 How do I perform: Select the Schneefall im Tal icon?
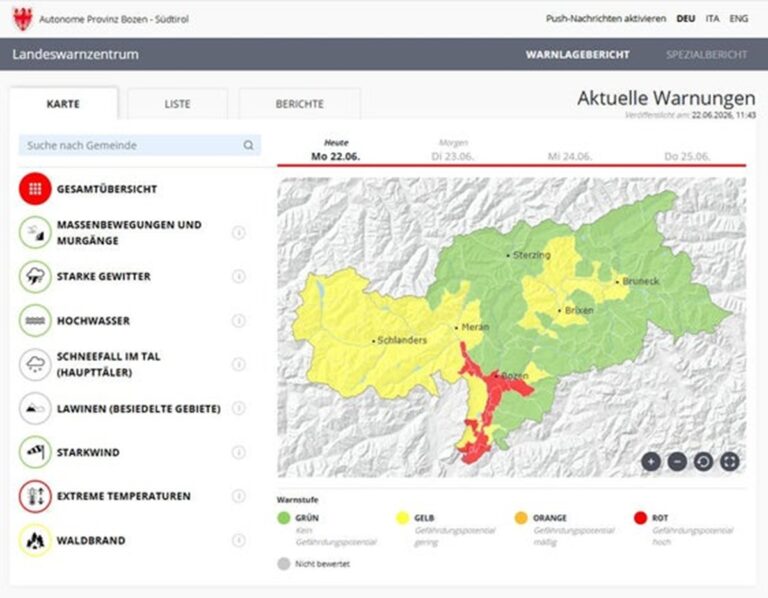tap(35, 364)
